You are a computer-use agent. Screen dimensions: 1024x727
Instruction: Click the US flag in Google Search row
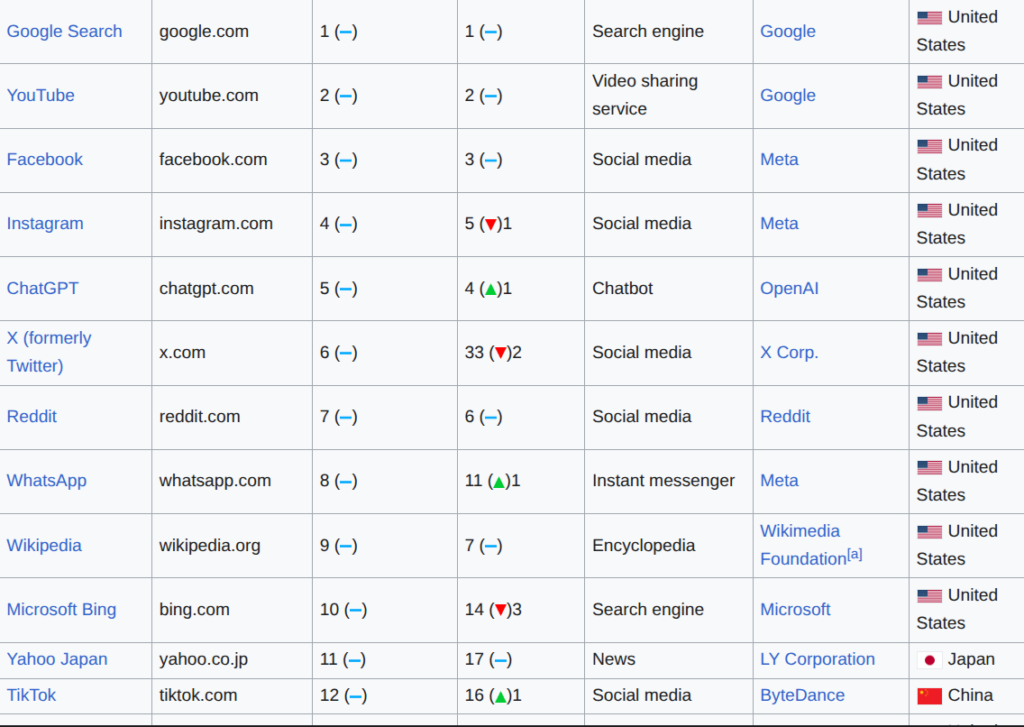coord(929,18)
